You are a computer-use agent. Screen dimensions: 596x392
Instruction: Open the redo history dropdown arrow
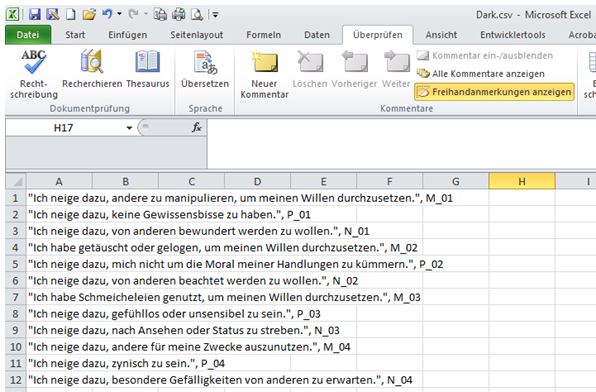(146, 14)
